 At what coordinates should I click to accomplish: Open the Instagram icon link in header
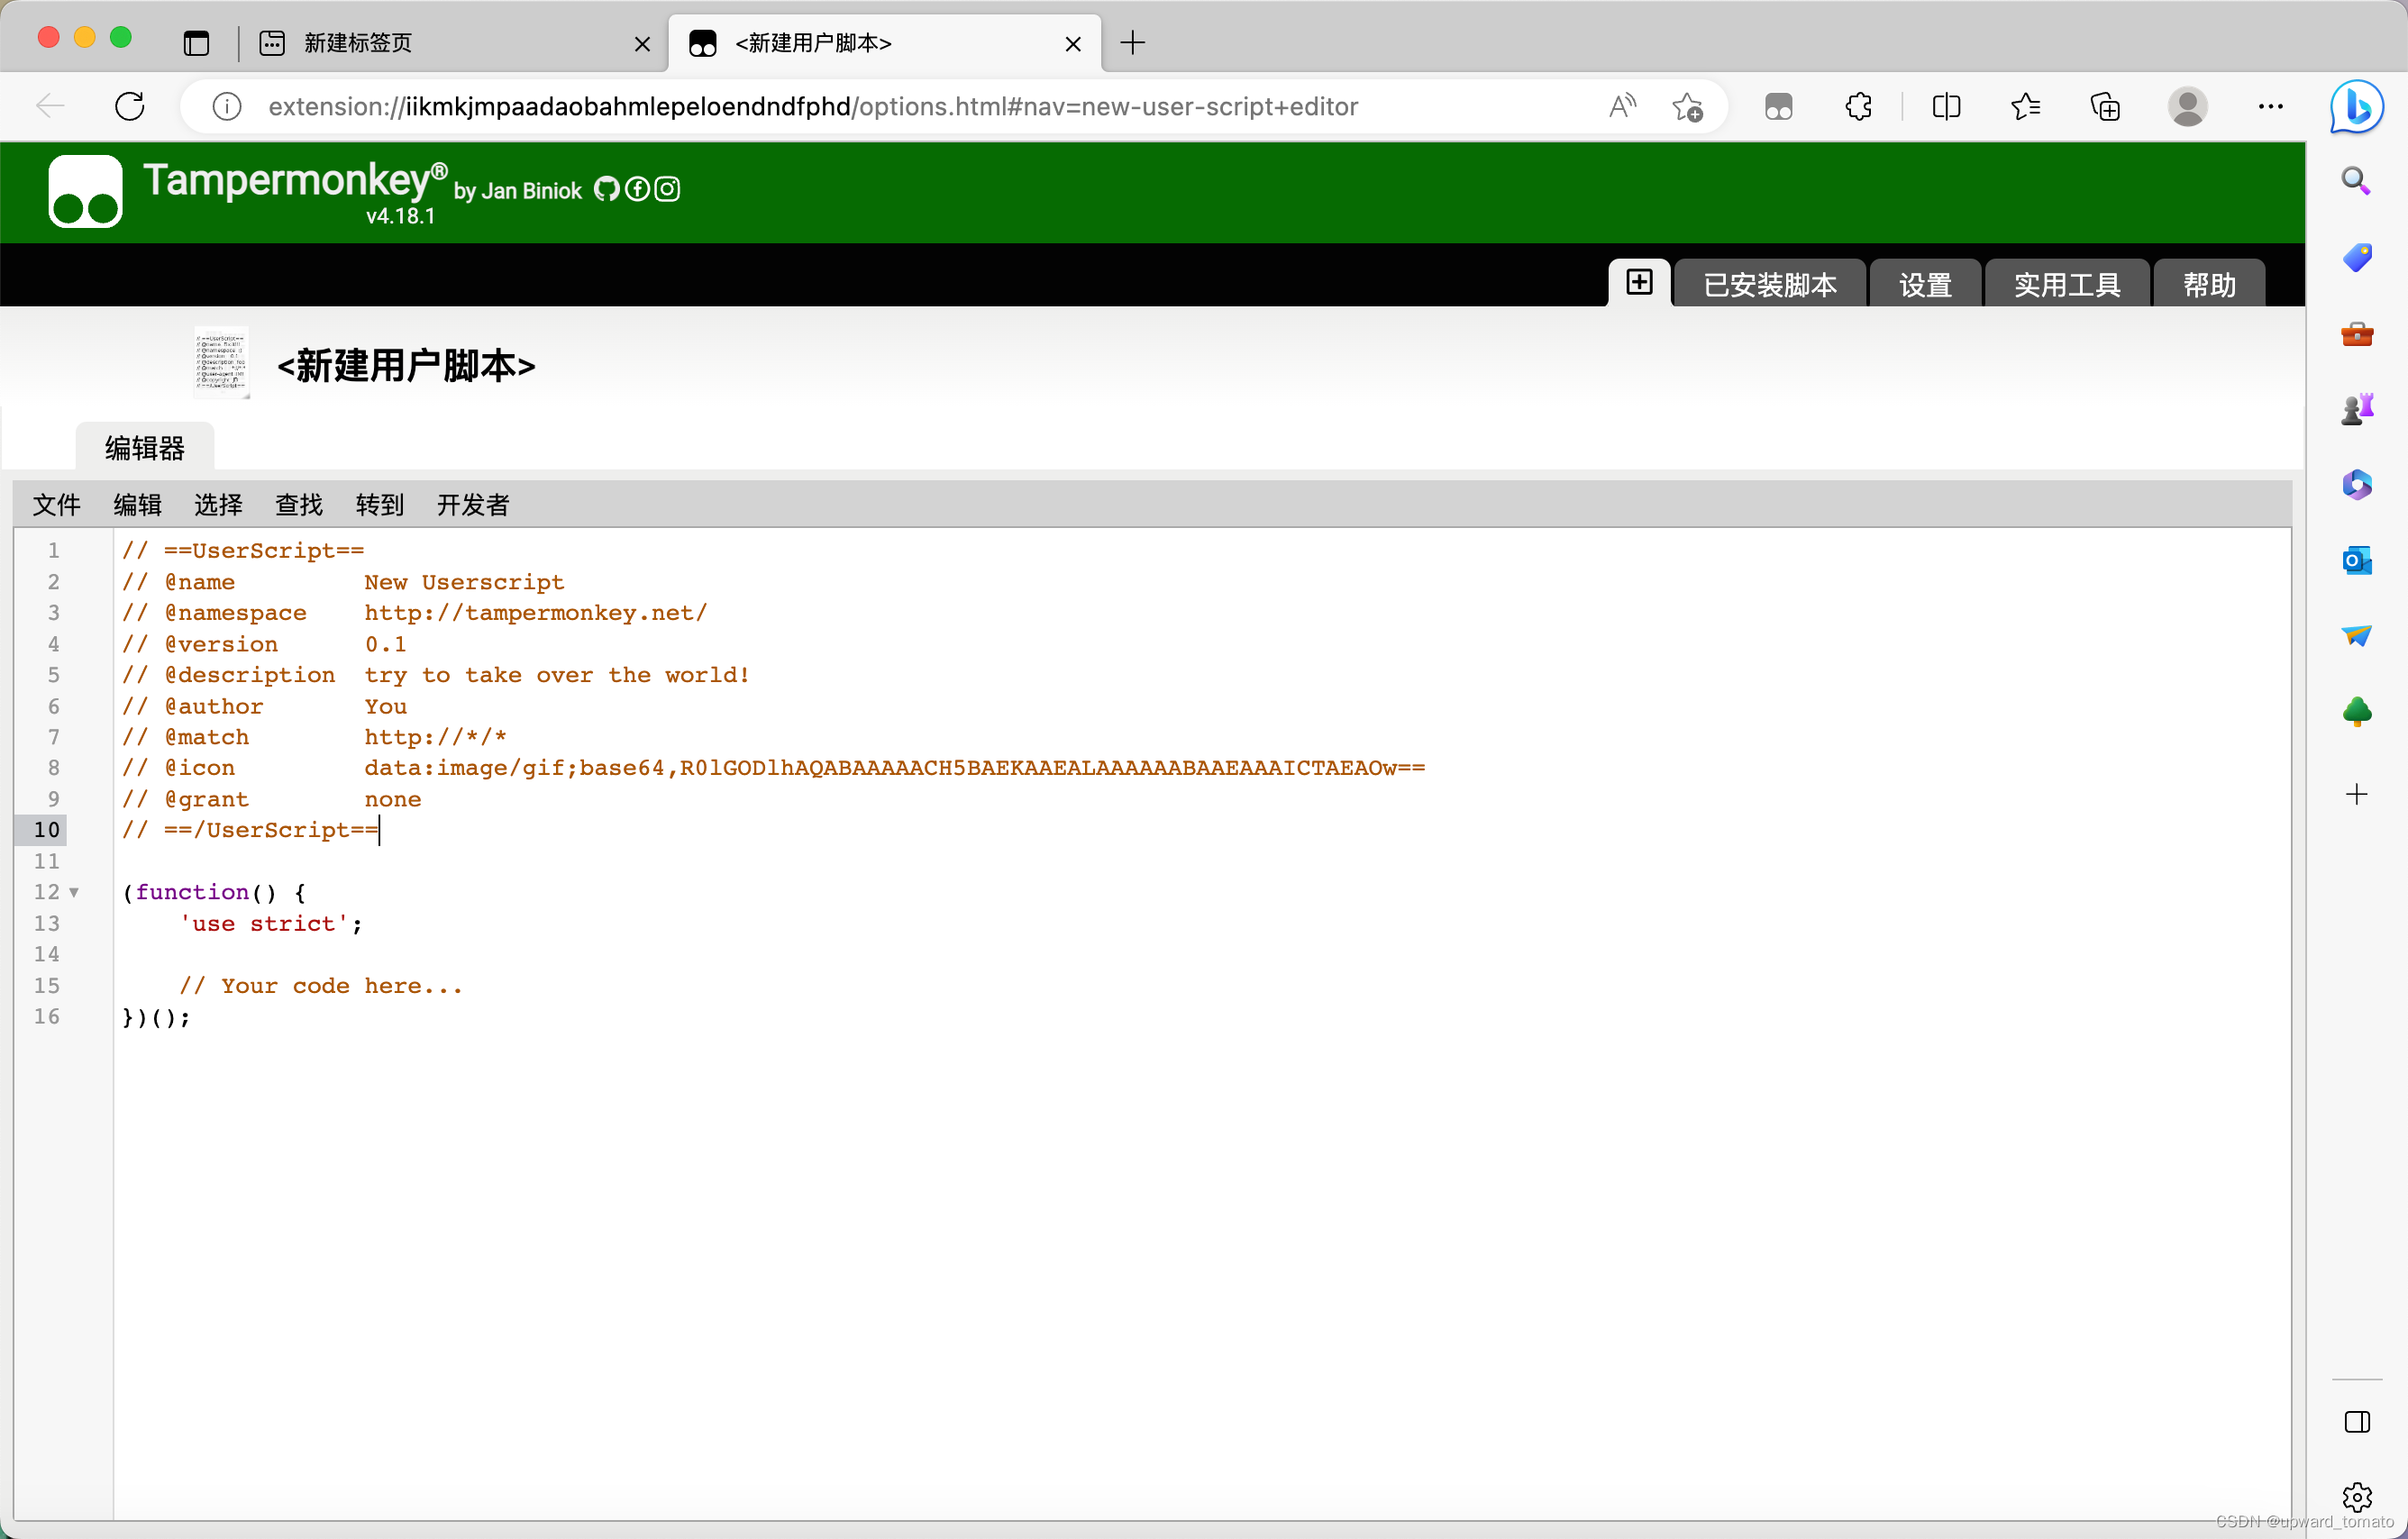point(668,189)
